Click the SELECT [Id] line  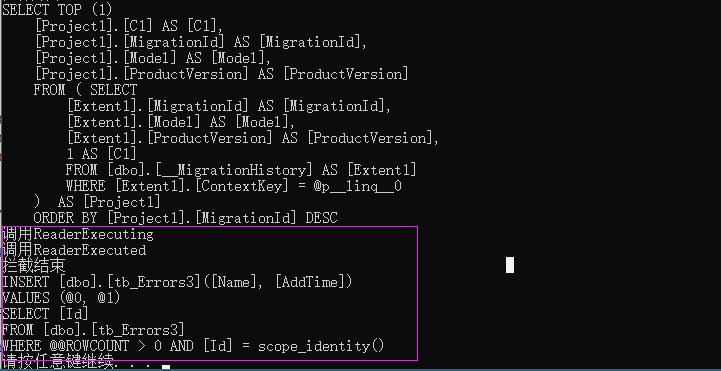(x=45, y=314)
